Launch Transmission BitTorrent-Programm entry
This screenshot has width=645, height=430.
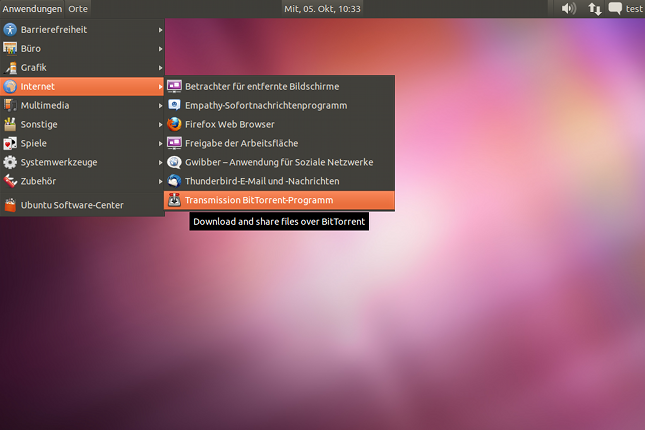[279, 200]
